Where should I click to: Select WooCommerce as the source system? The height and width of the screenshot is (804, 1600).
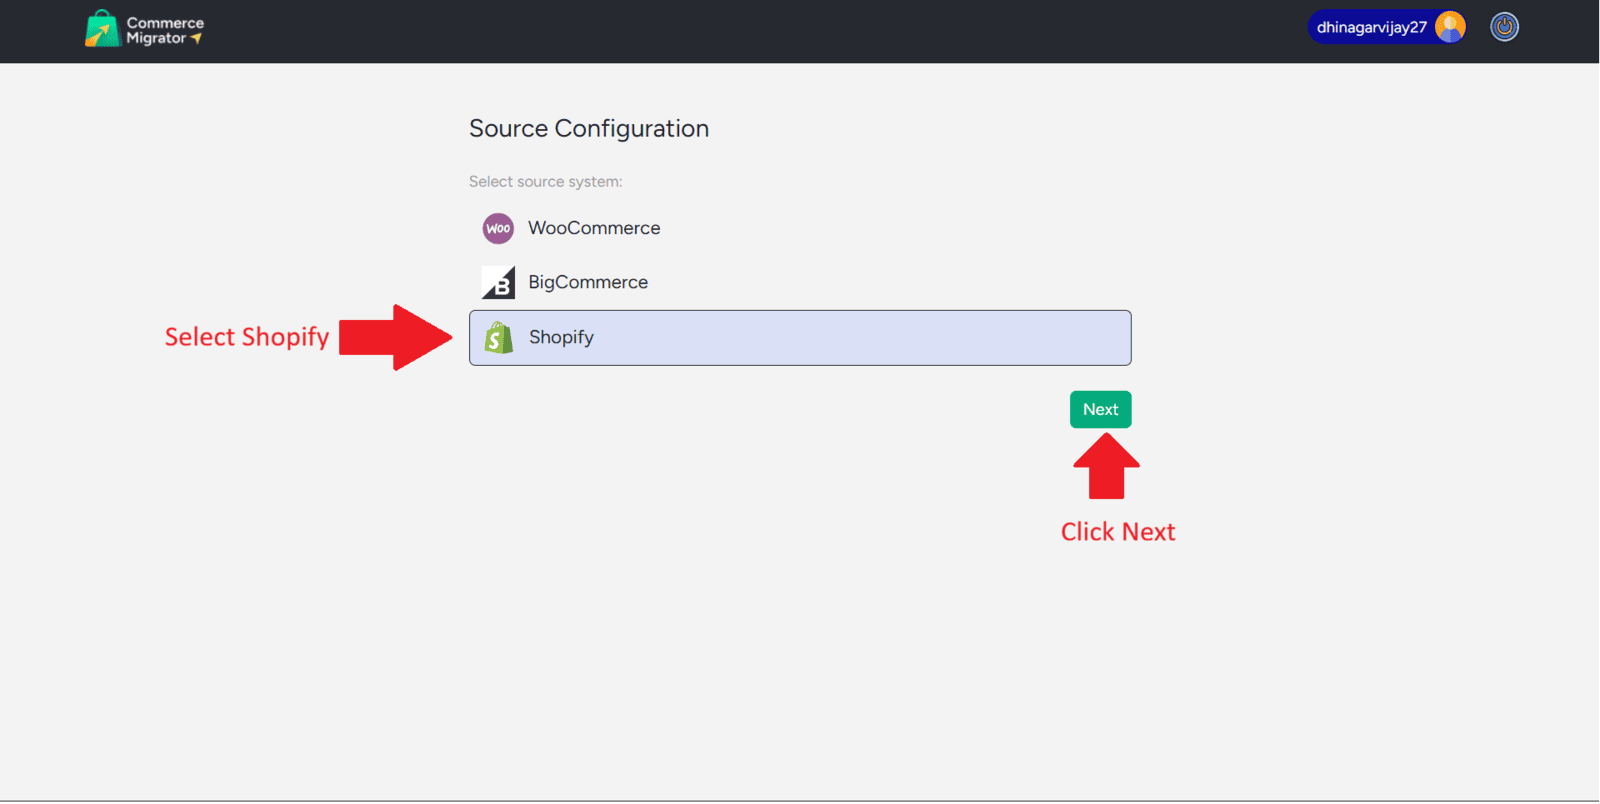pyautogui.click(x=594, y=229)
